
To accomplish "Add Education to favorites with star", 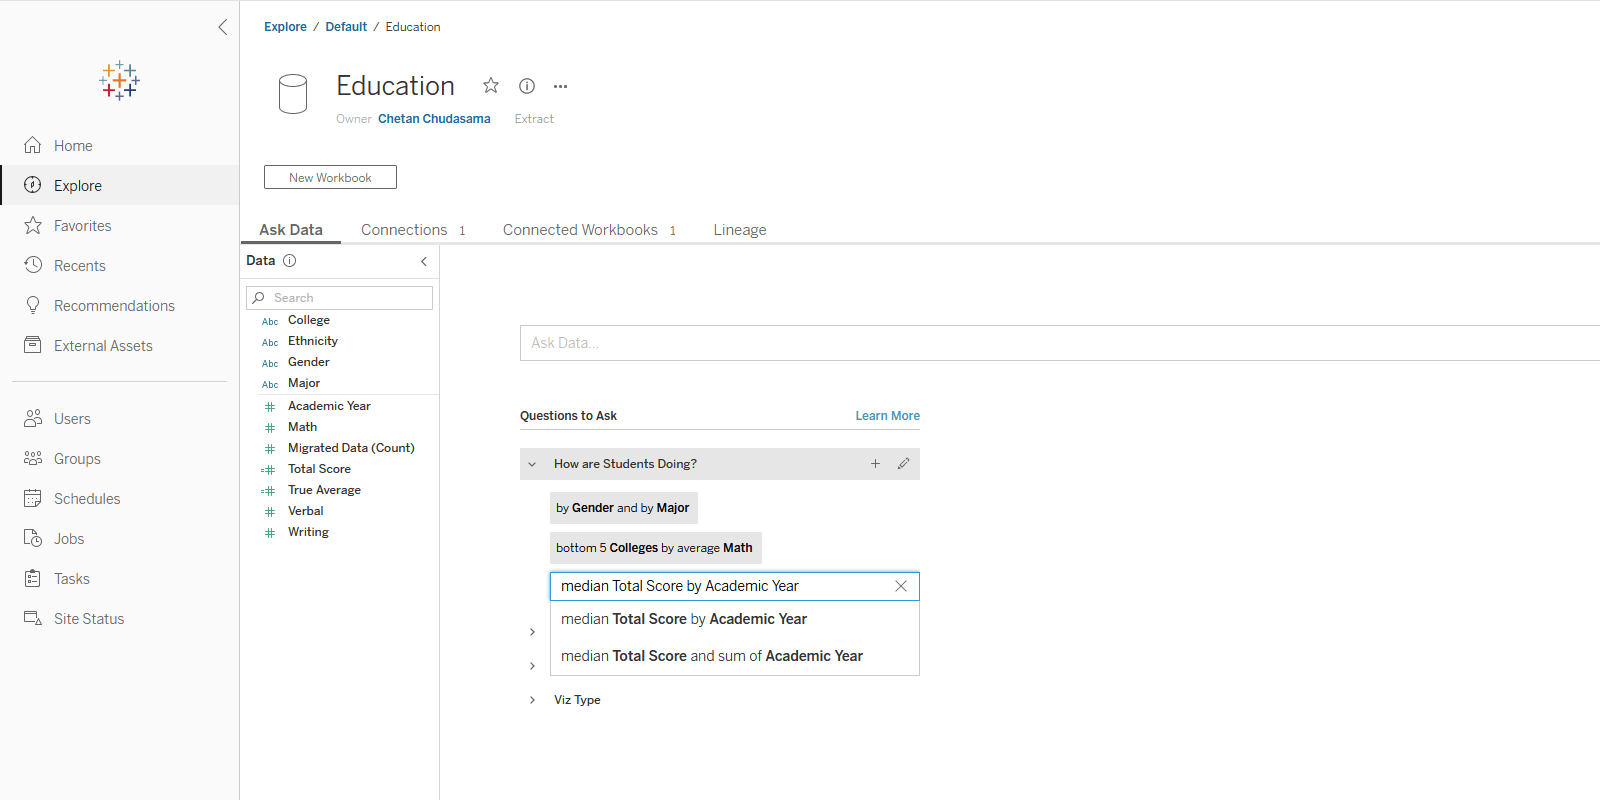I will coord(491,86).
